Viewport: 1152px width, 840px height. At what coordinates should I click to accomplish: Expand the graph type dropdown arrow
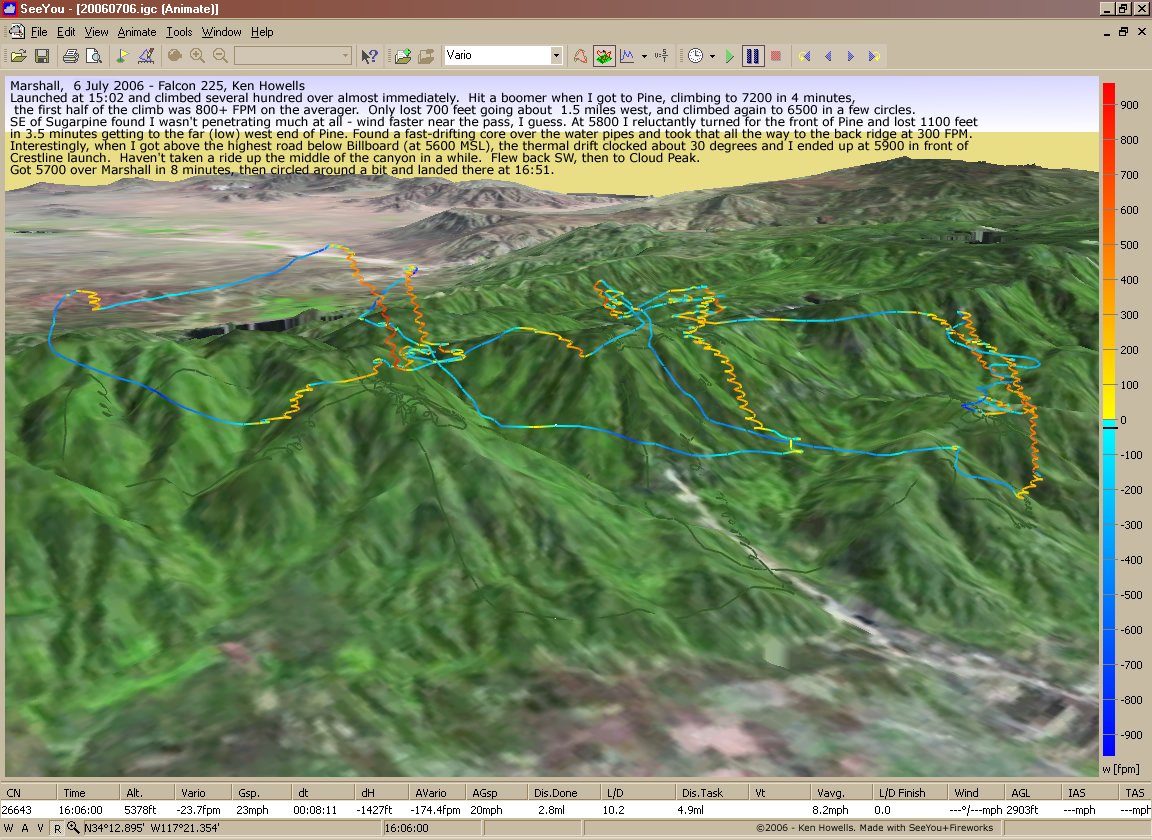[x=644, y=56]
